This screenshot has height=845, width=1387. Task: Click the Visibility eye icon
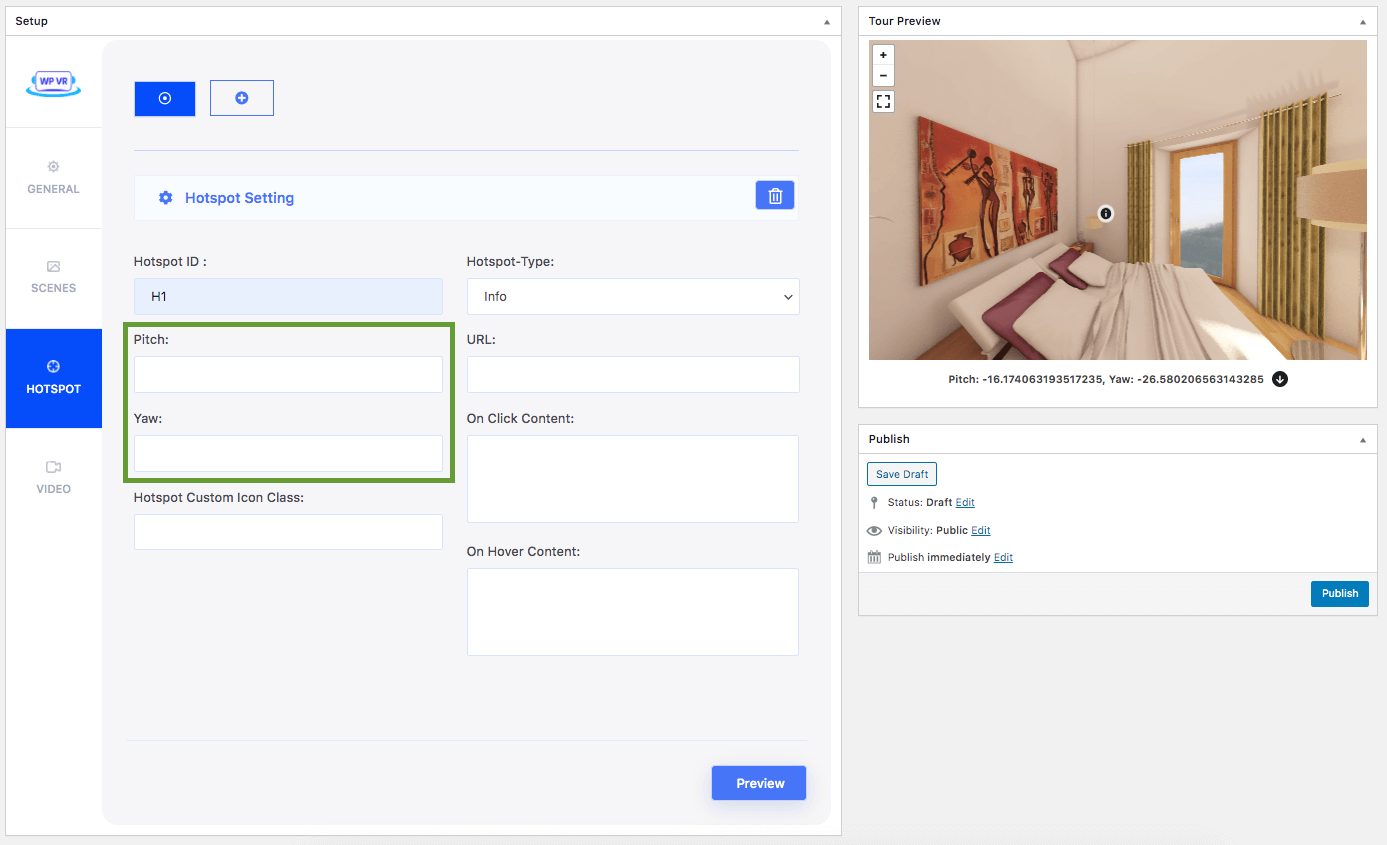874,531
